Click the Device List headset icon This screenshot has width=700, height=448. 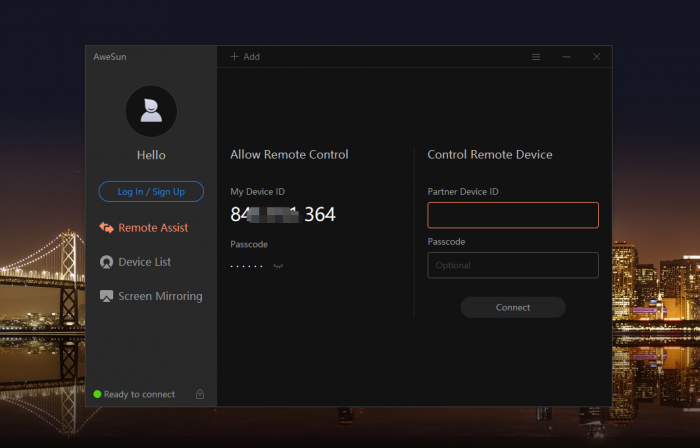106,262
